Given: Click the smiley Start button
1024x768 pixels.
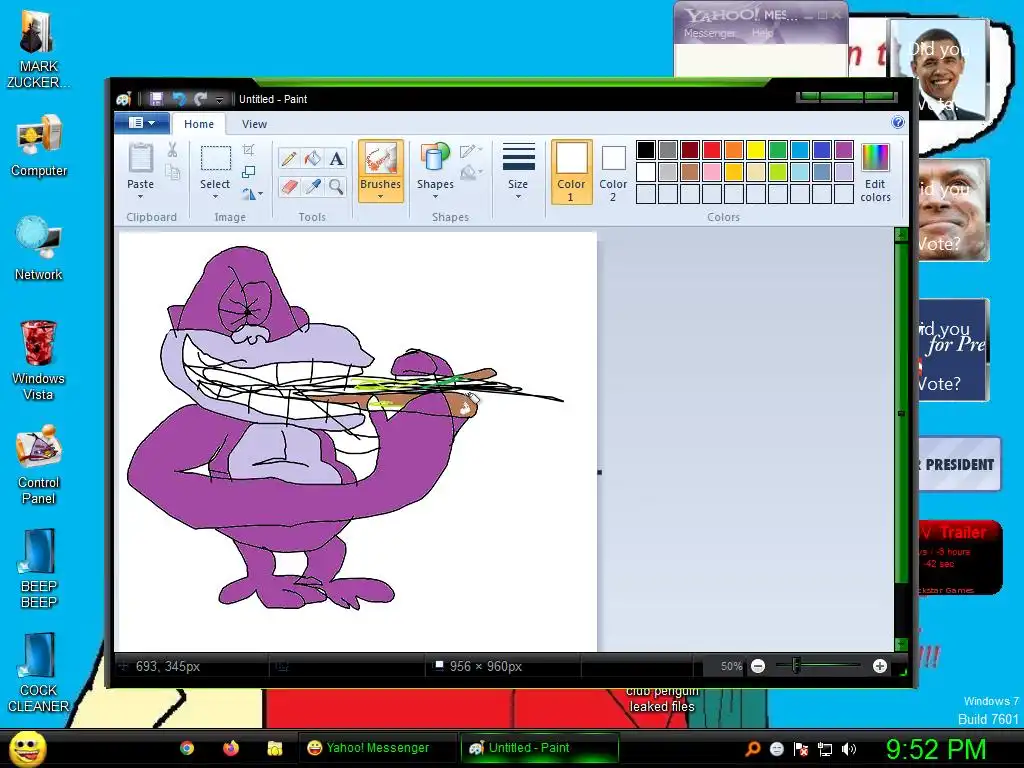Looking at the screenshot, I should pos(27,748).
